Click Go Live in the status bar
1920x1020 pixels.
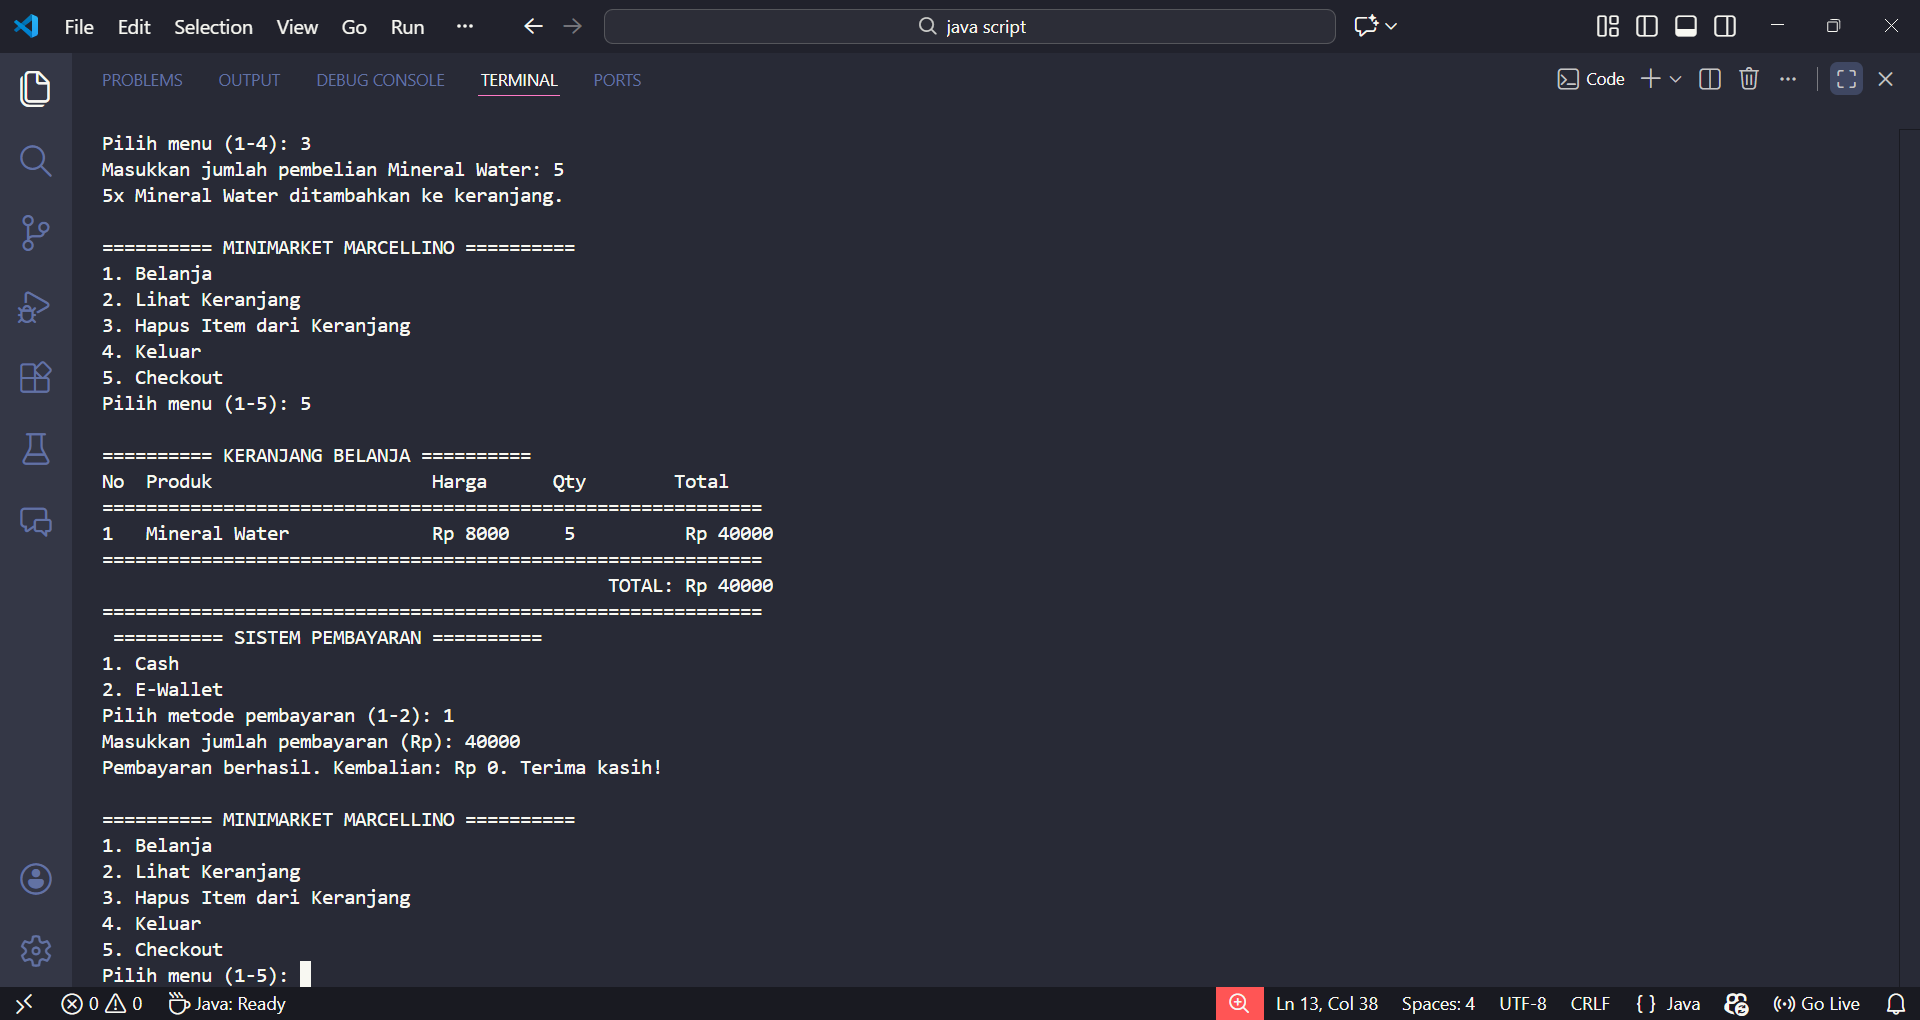tap(1817, 1003)
